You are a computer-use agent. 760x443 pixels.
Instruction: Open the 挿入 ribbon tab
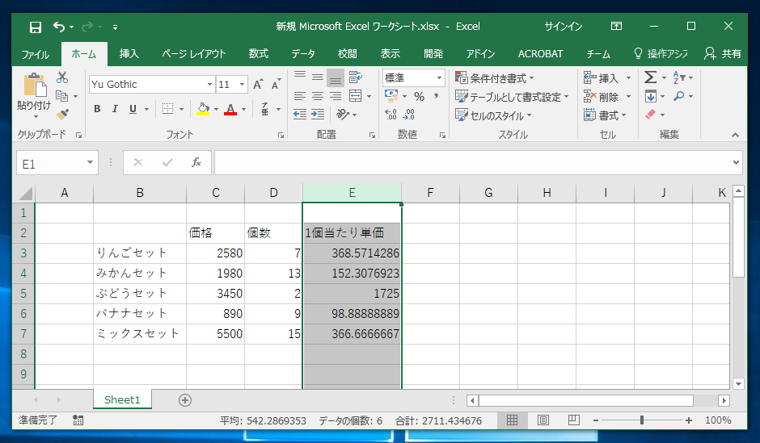click(x=129, y=54)
